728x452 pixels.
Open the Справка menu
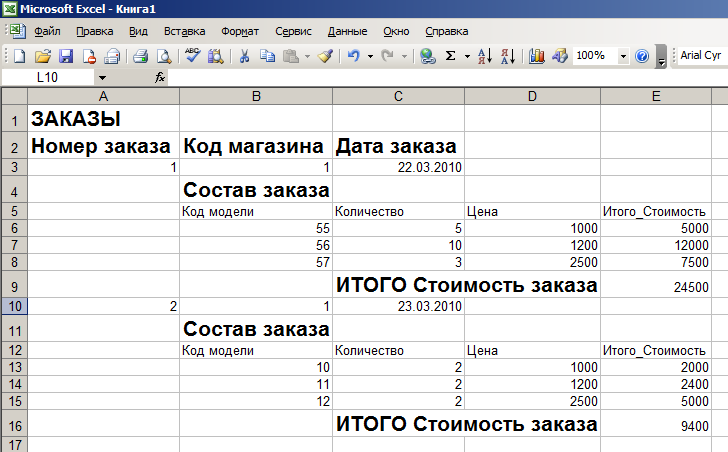pyautogui.click(x=447, y=31)
